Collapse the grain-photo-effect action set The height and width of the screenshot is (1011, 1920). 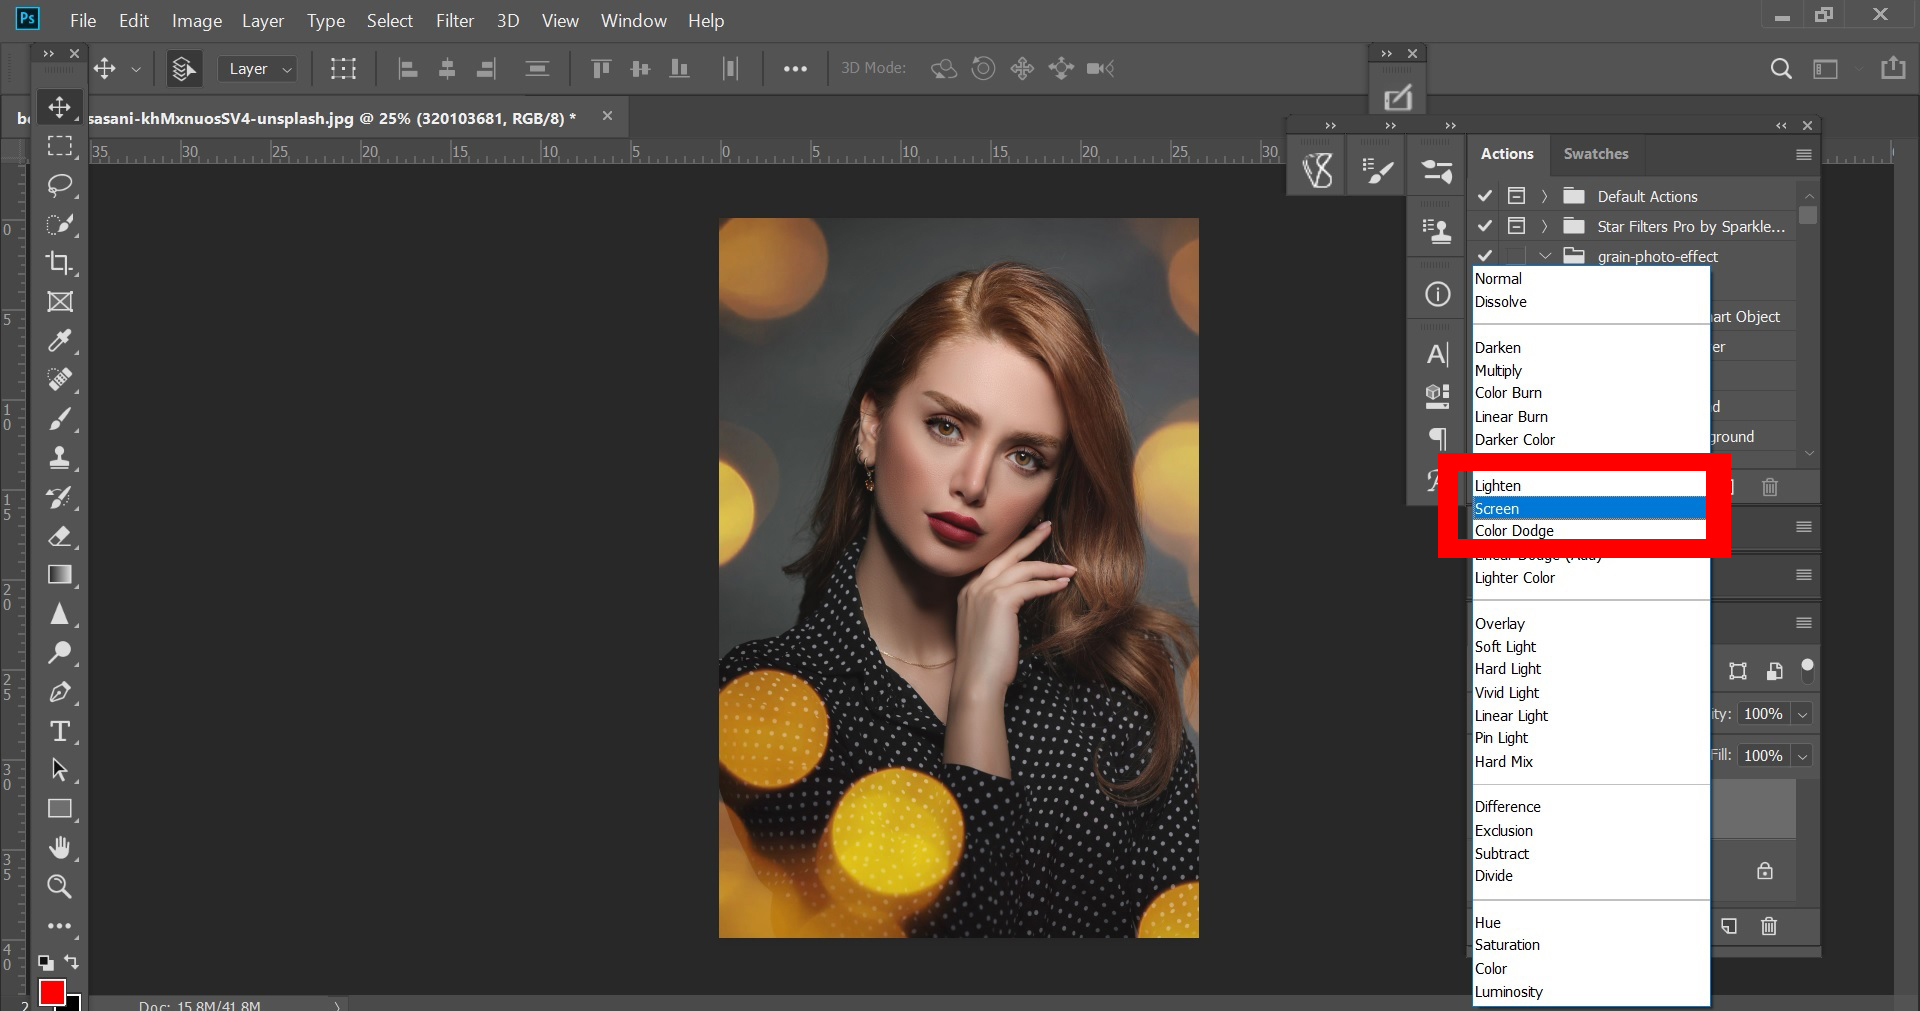(1545, 256)
